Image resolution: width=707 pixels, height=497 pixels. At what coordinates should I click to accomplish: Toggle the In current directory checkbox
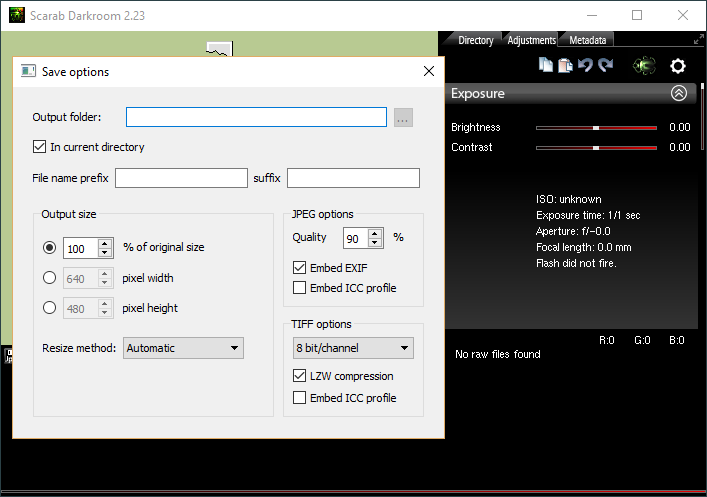tap(39, 147)
